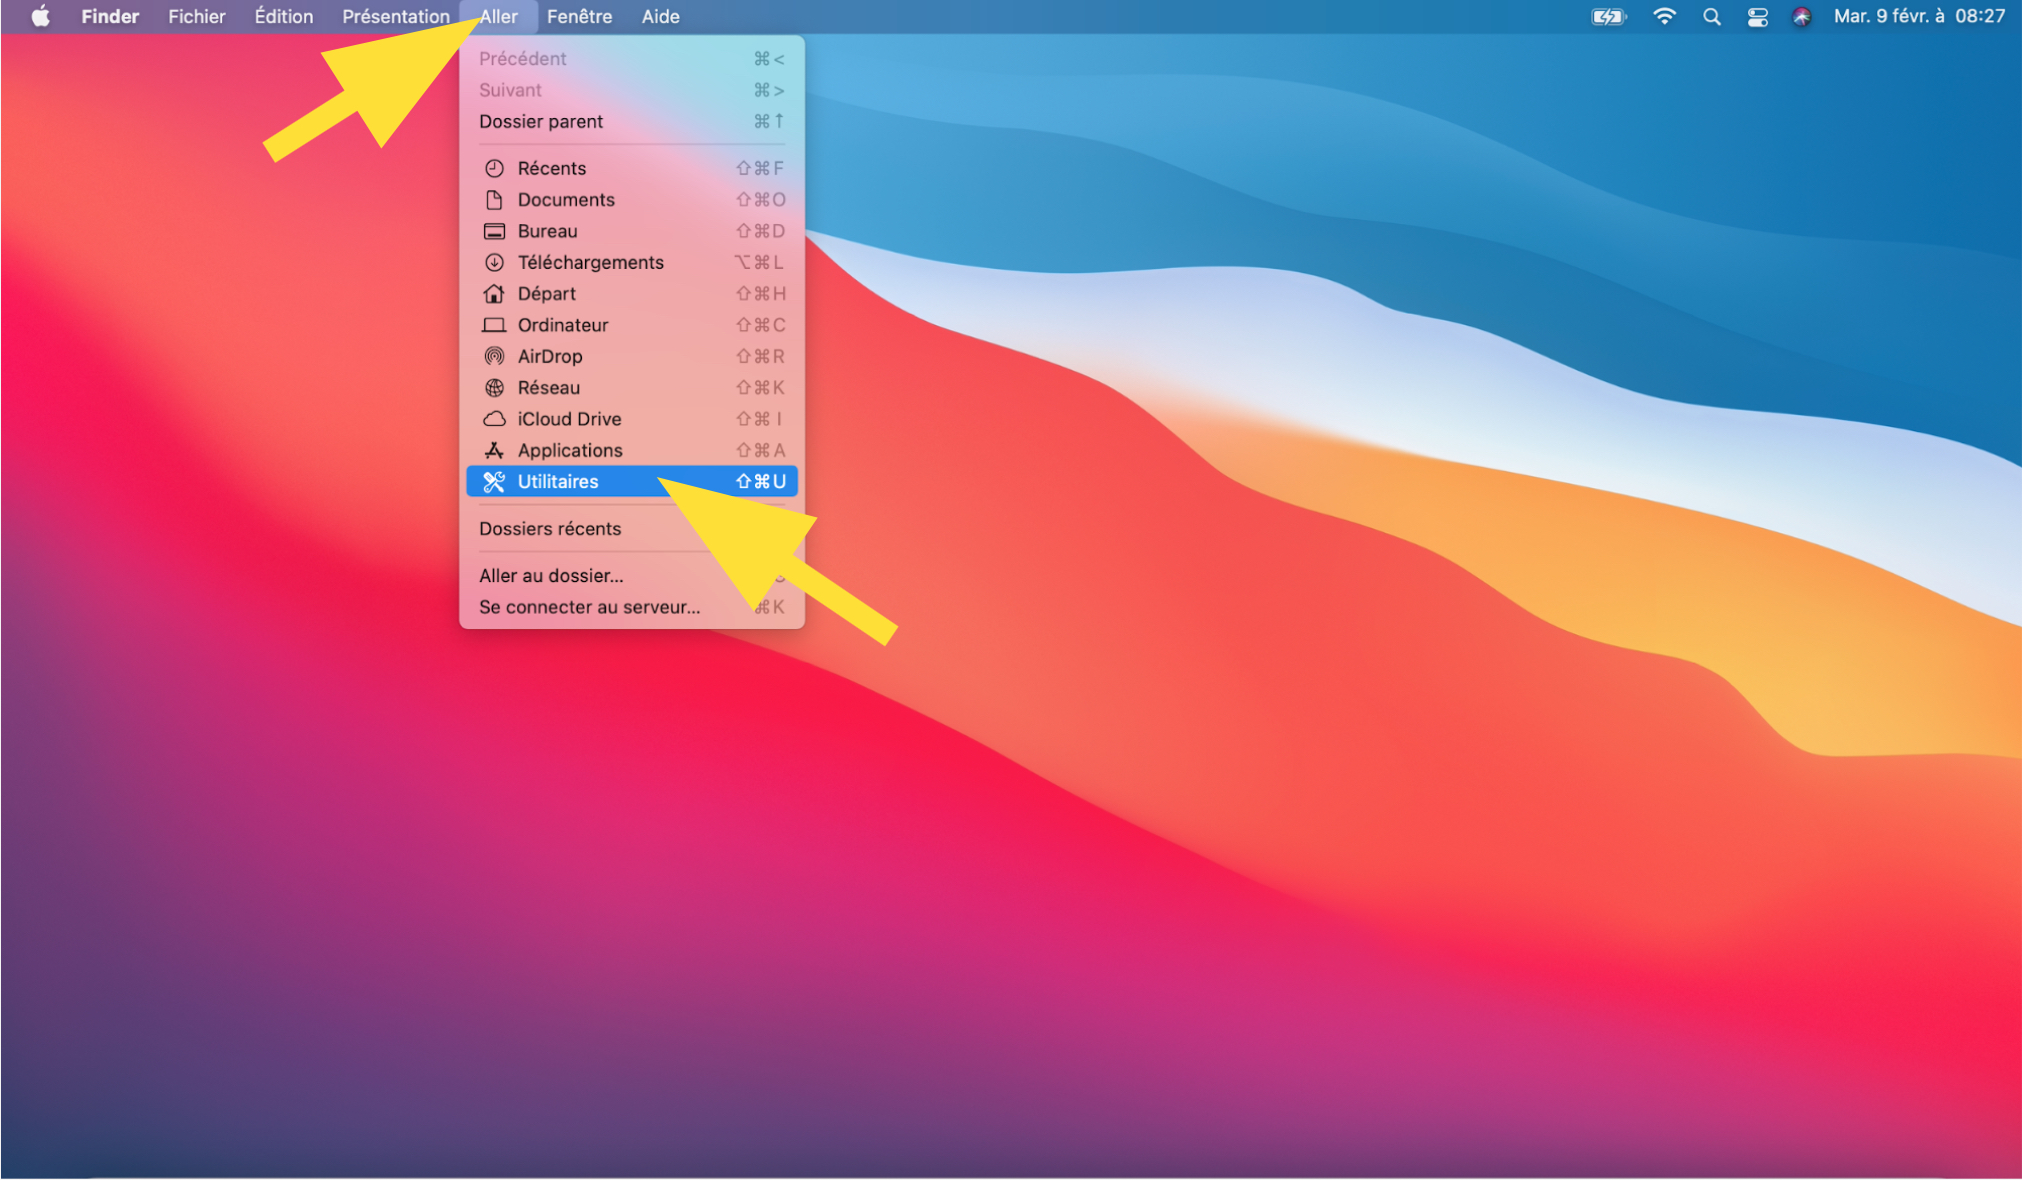Select Récents menu entry
2022x1180 pixels.
[632, 168]
